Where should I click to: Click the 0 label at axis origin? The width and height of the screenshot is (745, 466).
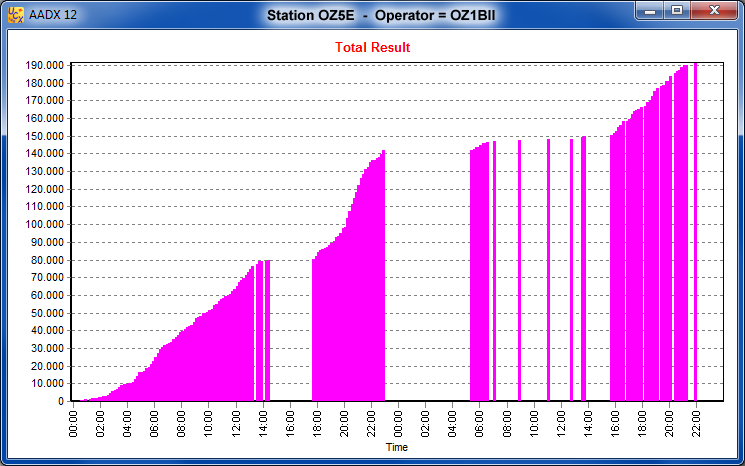[62, 401]
